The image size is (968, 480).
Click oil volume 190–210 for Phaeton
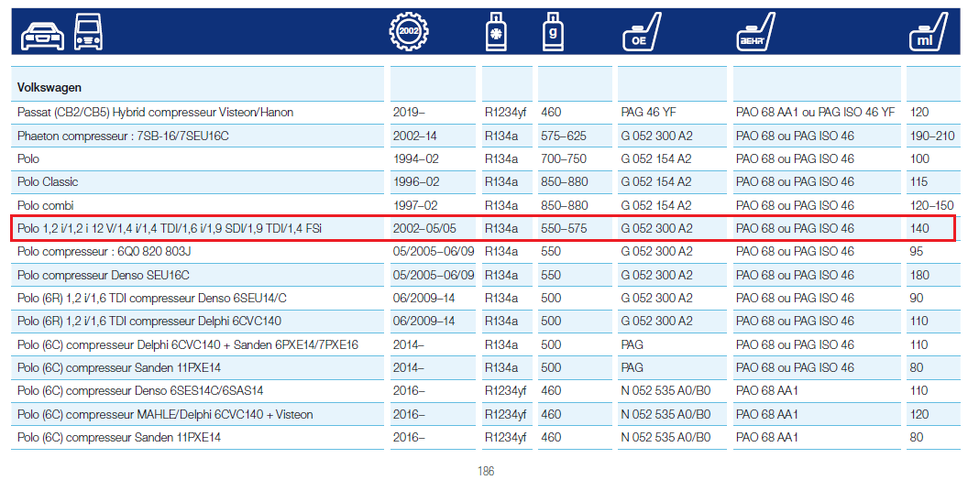tap(932, 136)
